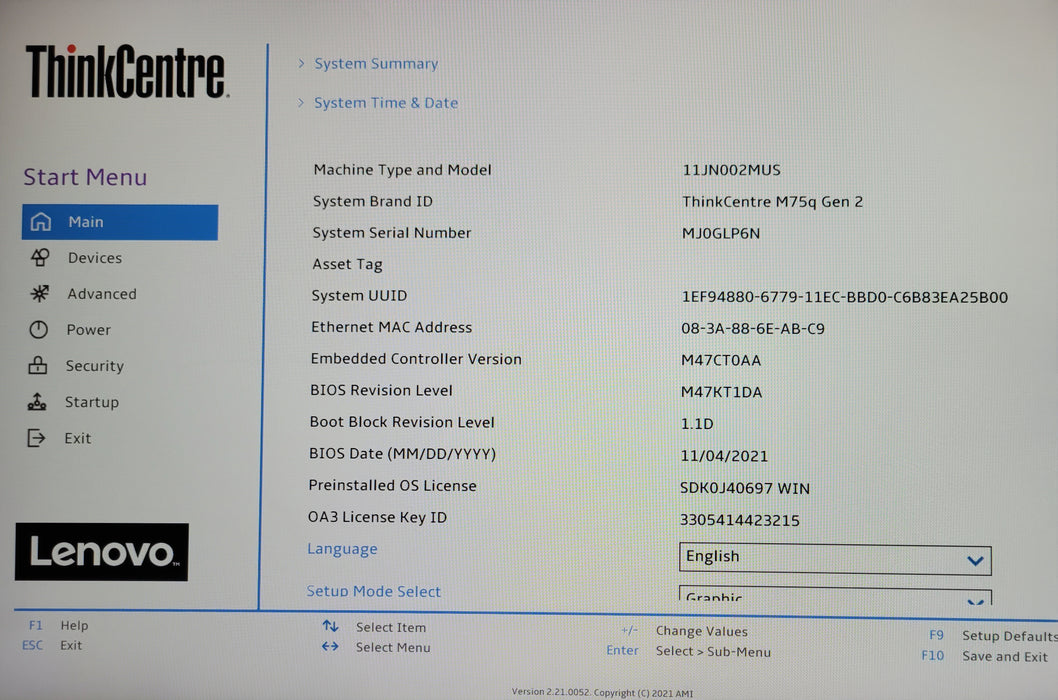Screen dimensions: 1058x700
Task: Click the Setup Mode Select label
Action: 373,591
